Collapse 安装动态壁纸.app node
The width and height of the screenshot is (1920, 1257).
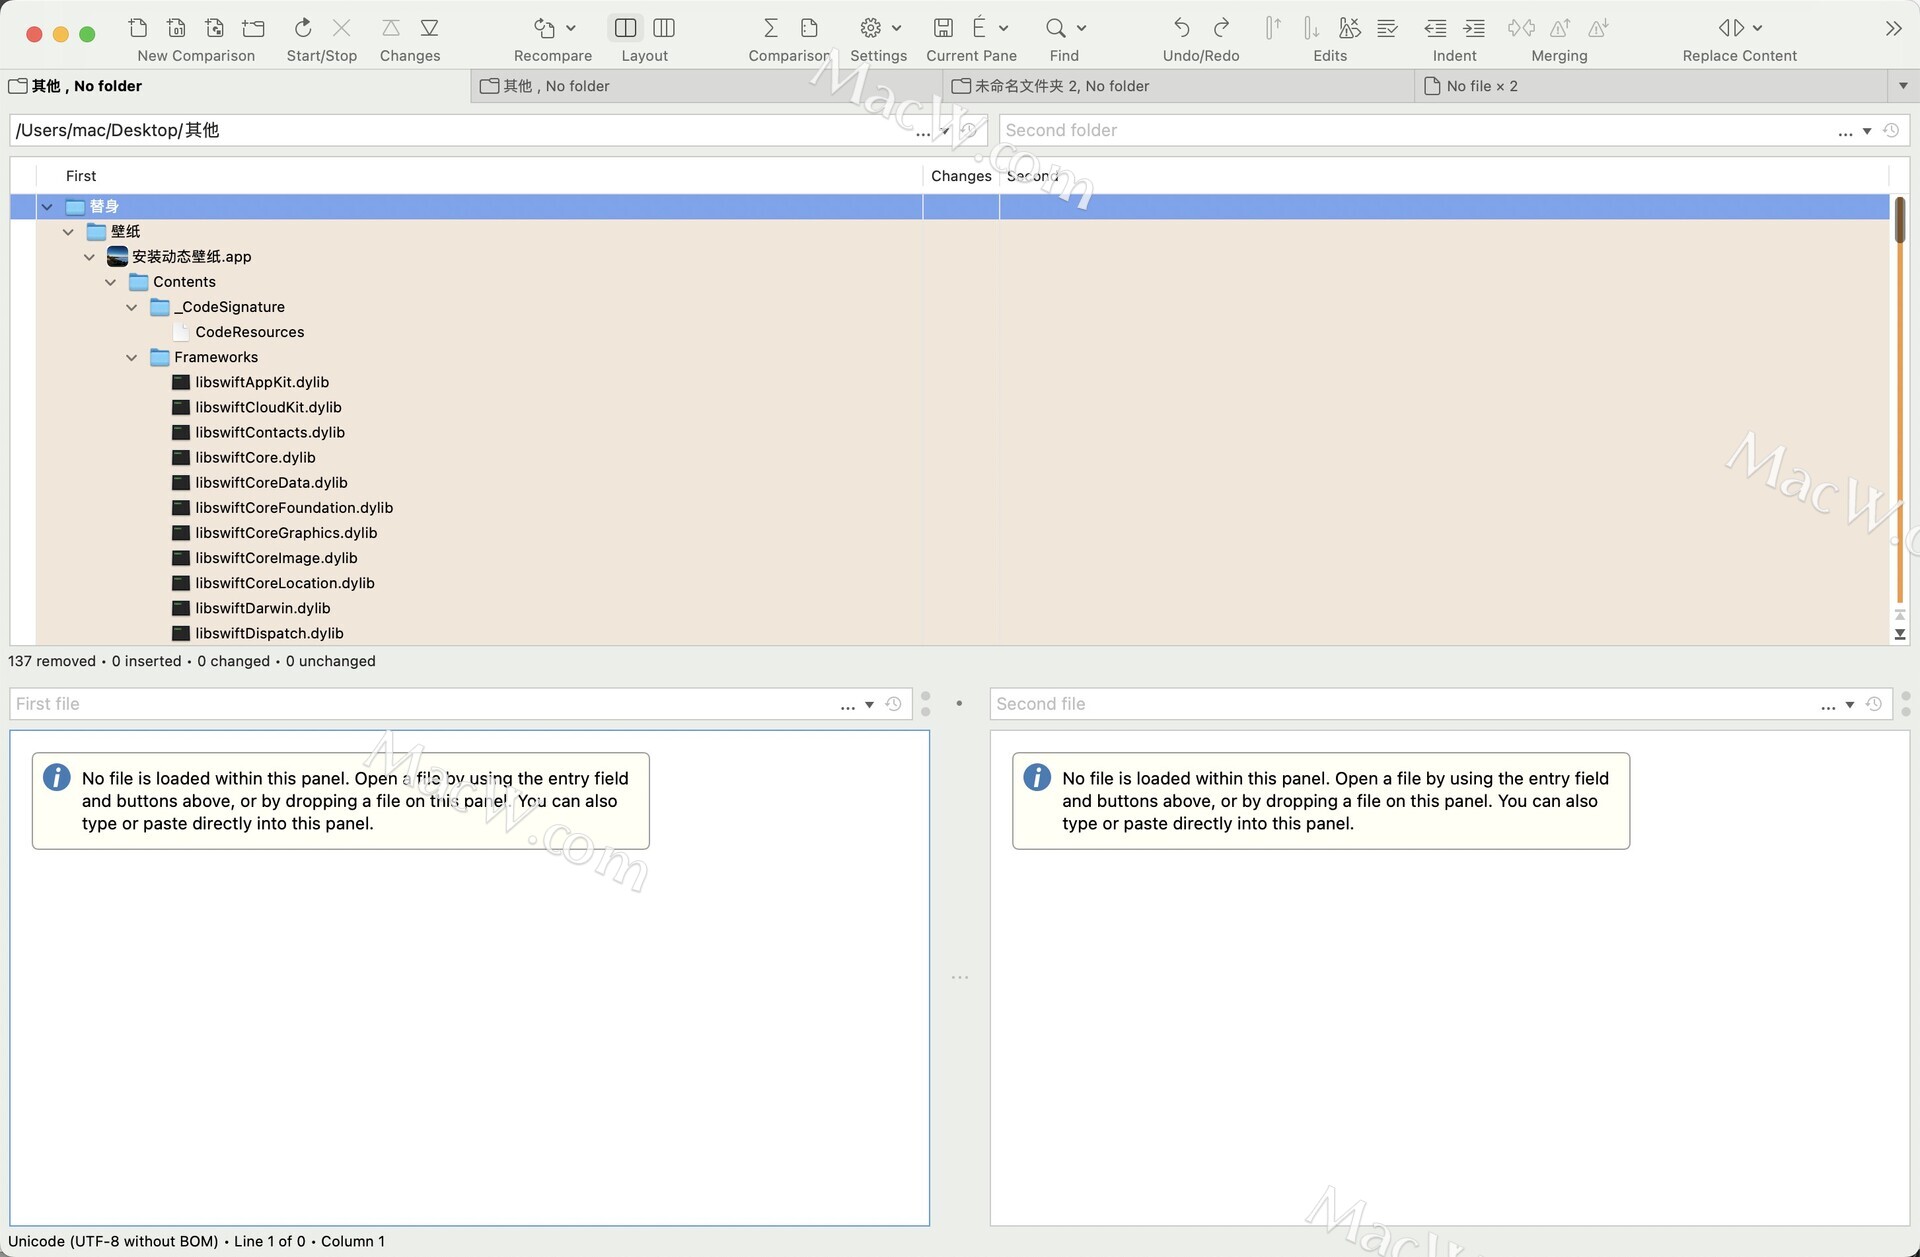point(89,256)
